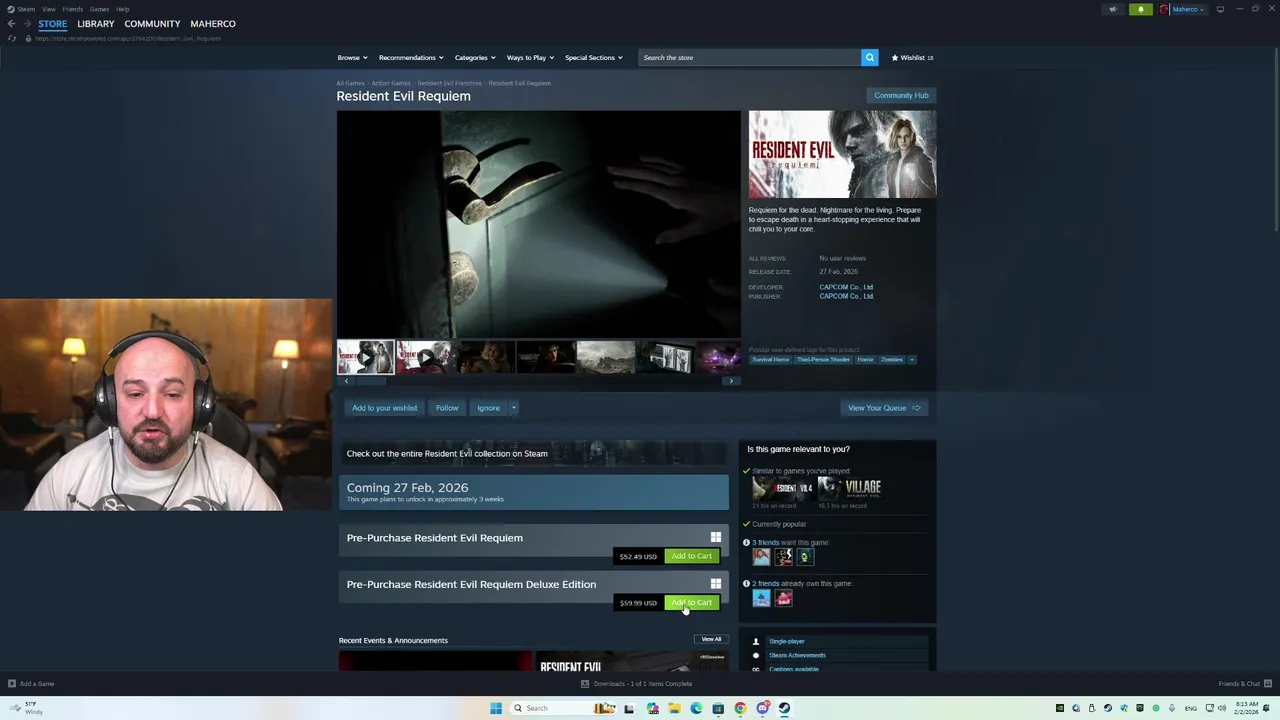1280x720 pixels.
Task: Open Wishlist star link
Action: [912, 57]
